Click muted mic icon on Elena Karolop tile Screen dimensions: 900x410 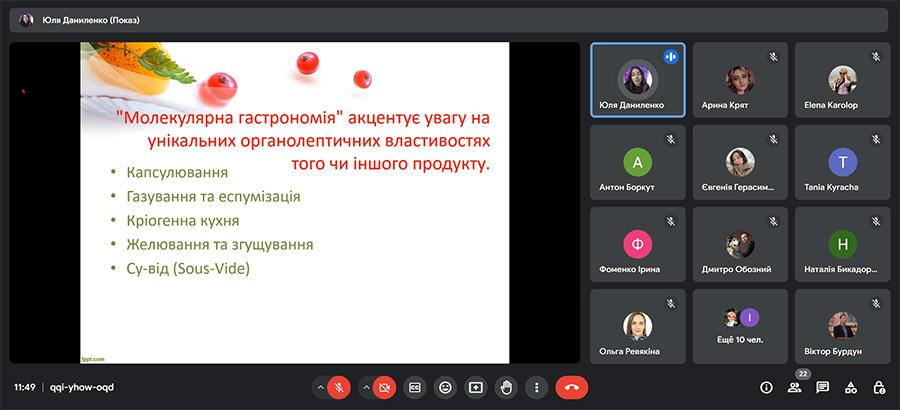click(876, 56)
